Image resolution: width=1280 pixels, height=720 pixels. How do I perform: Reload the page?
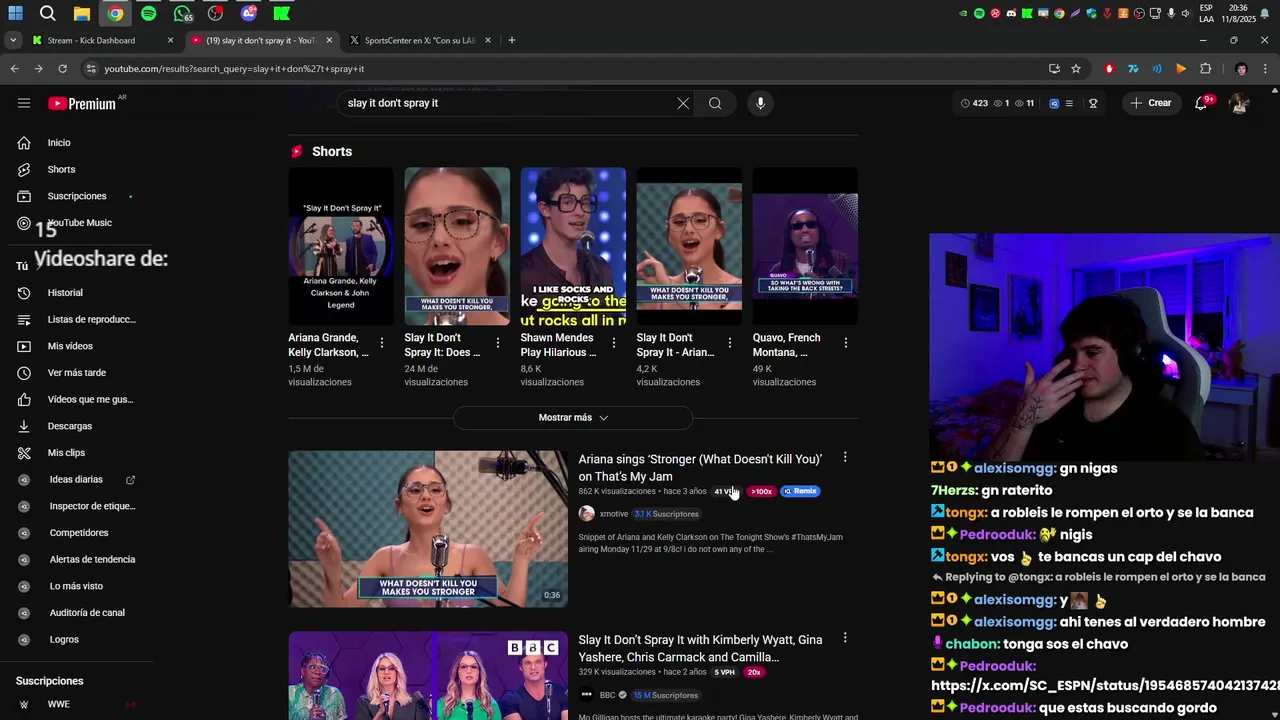pos(62,69)
